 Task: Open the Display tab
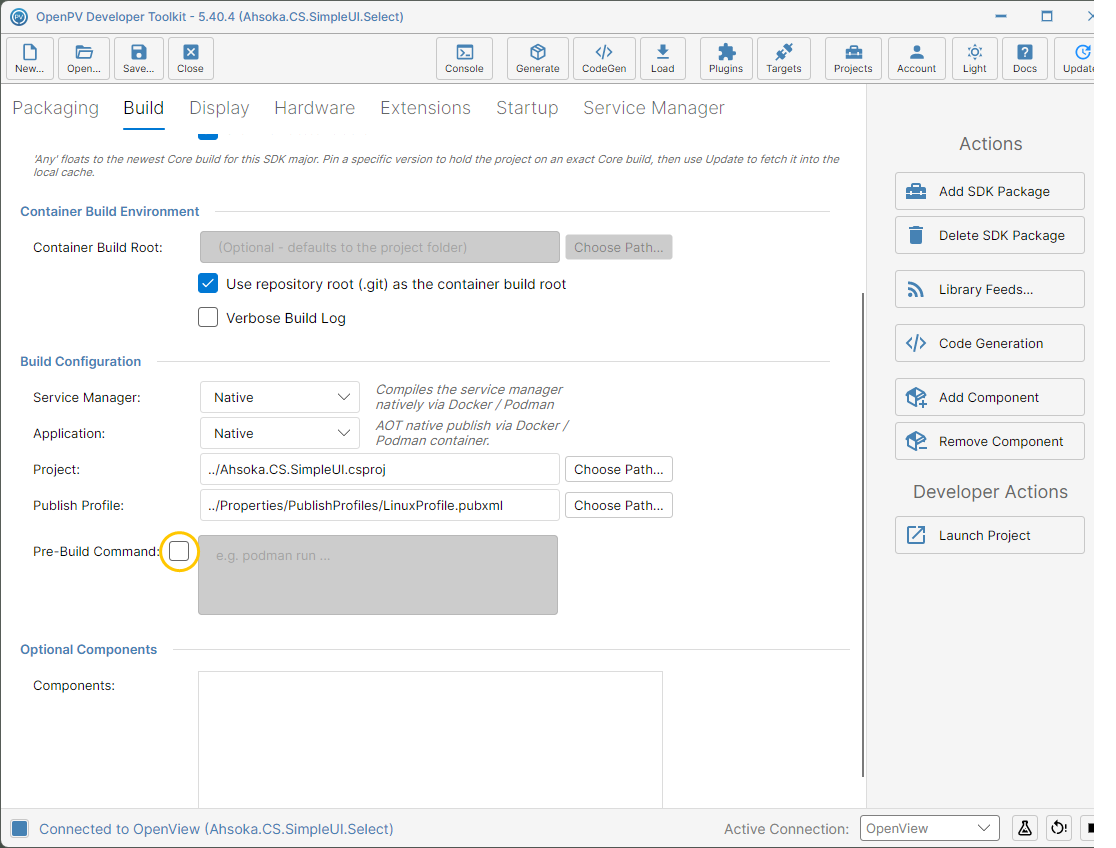point(219,108)
